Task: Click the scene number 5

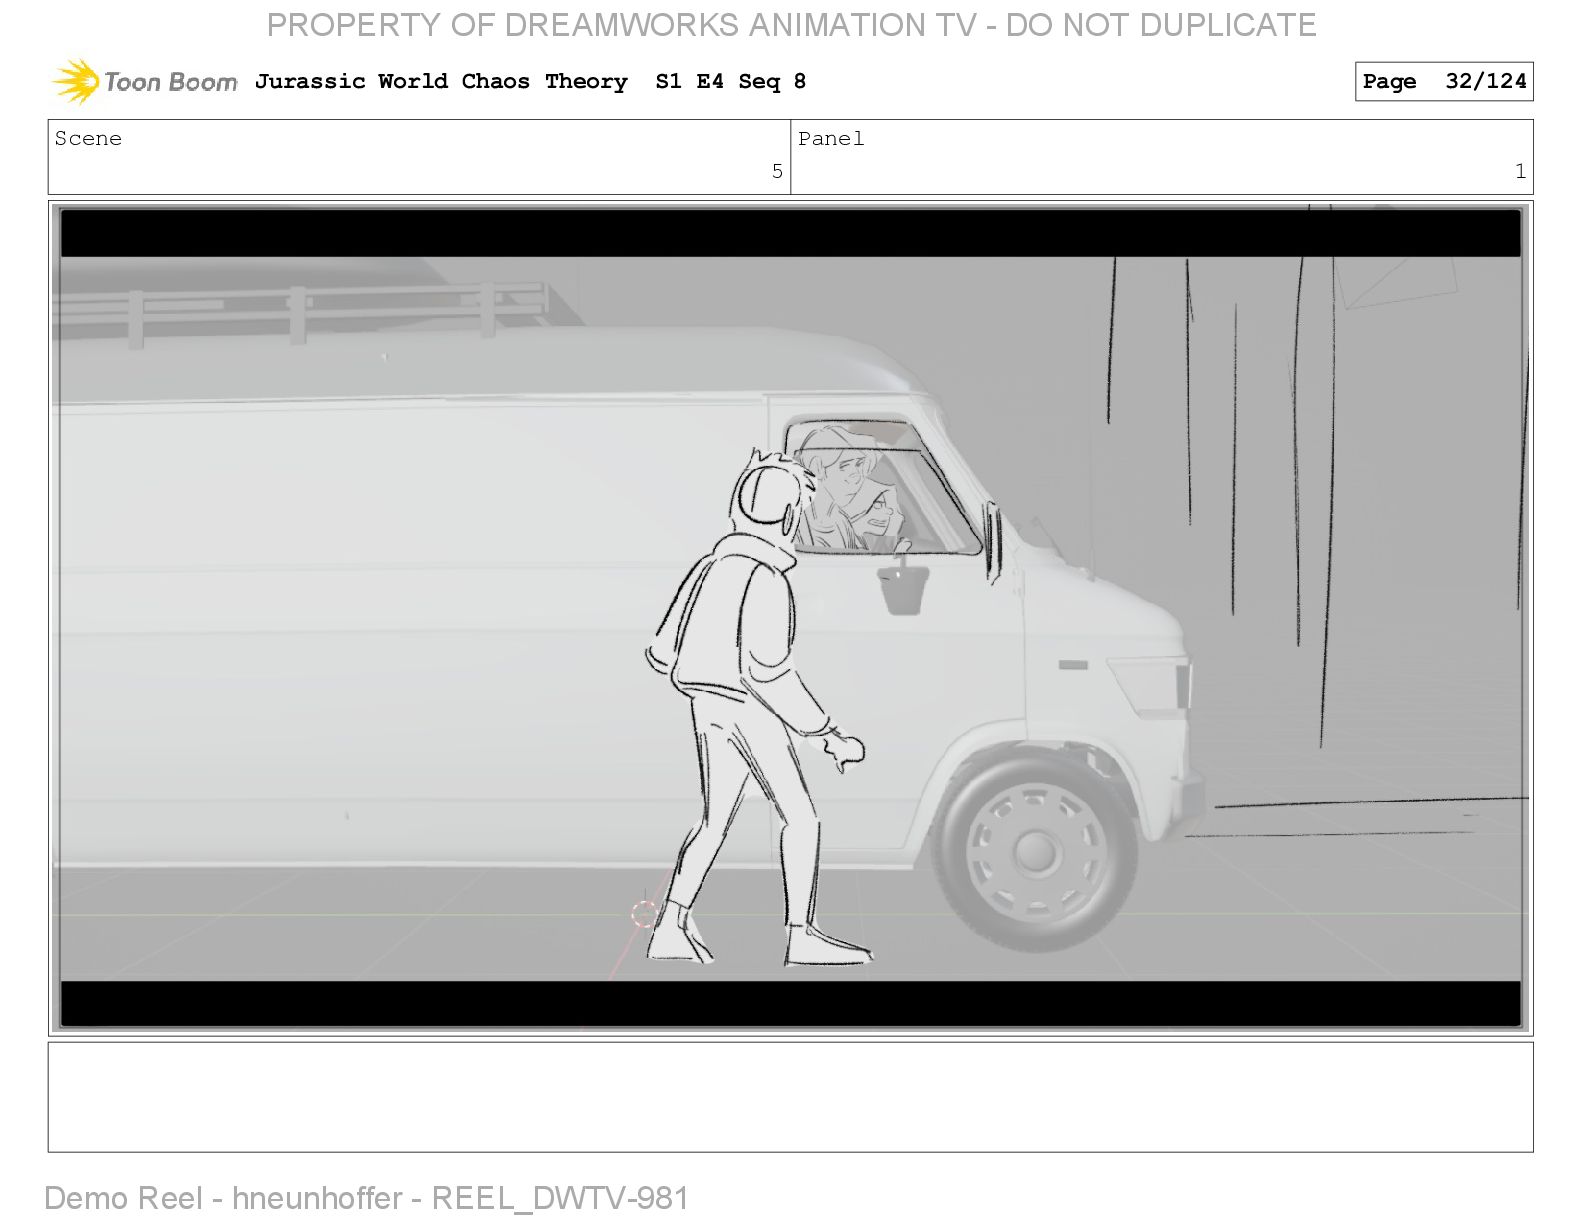Action: (777, 171)
